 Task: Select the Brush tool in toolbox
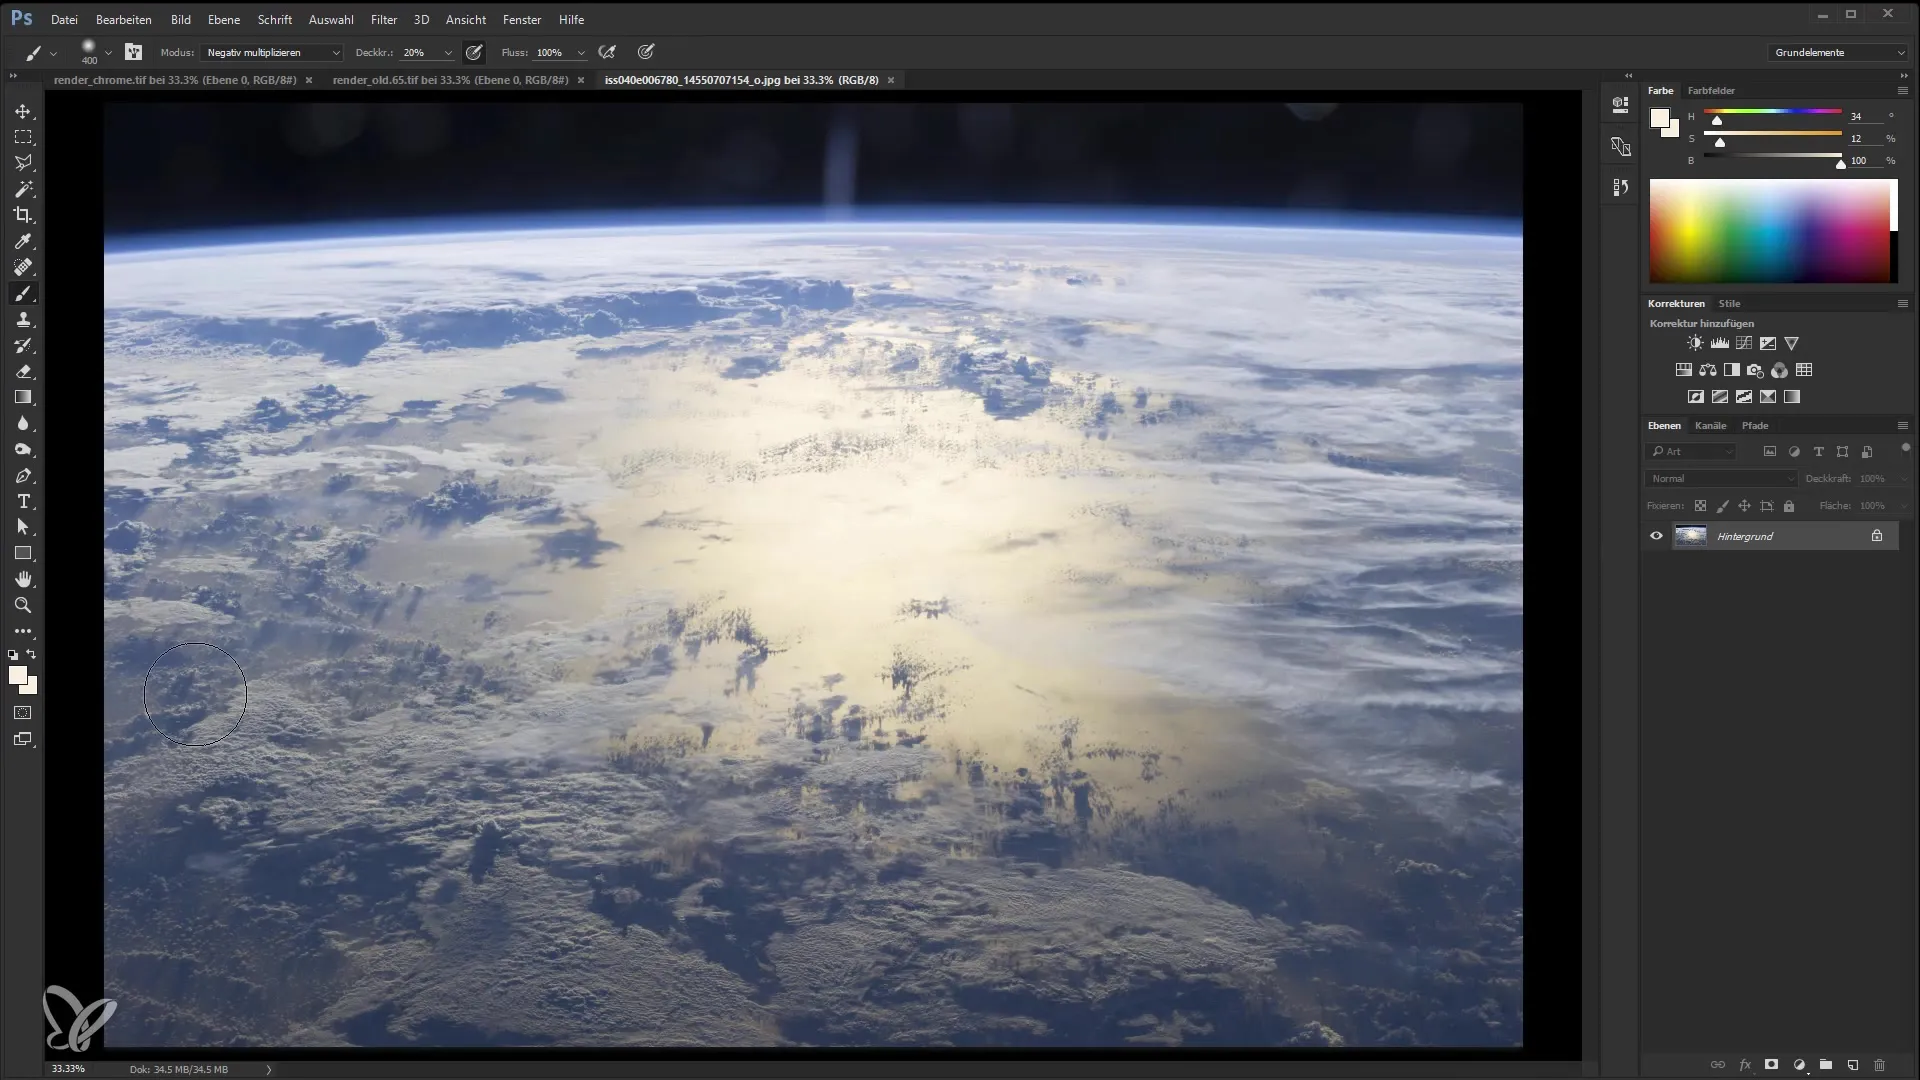pos(23,293)
